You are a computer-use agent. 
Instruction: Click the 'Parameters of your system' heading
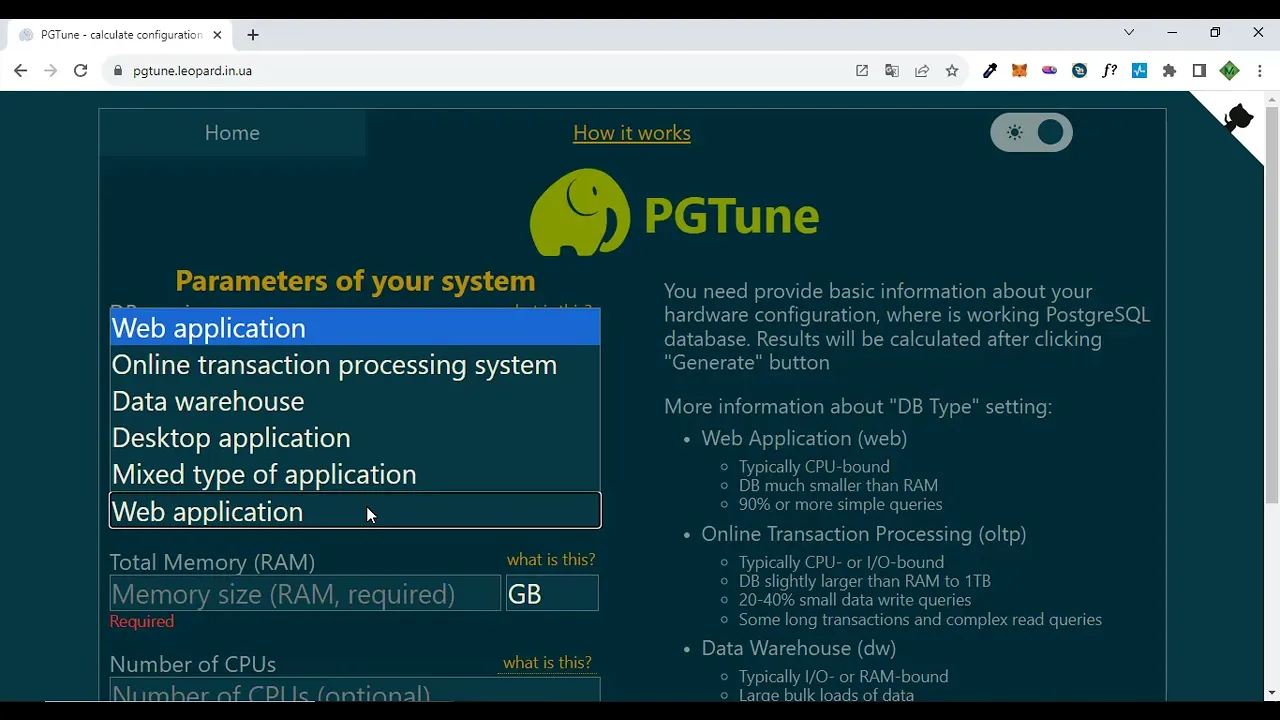tap(355, 281)
